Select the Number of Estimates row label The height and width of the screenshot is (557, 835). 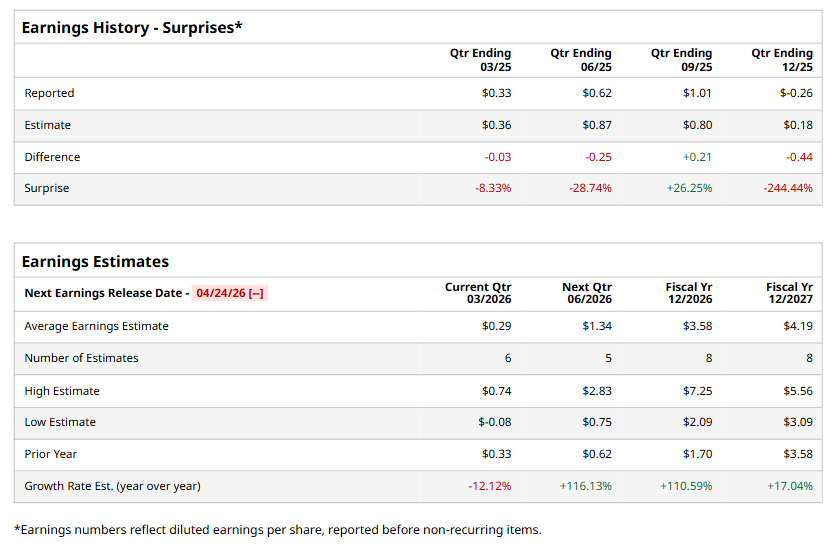[x=81, y=358]
